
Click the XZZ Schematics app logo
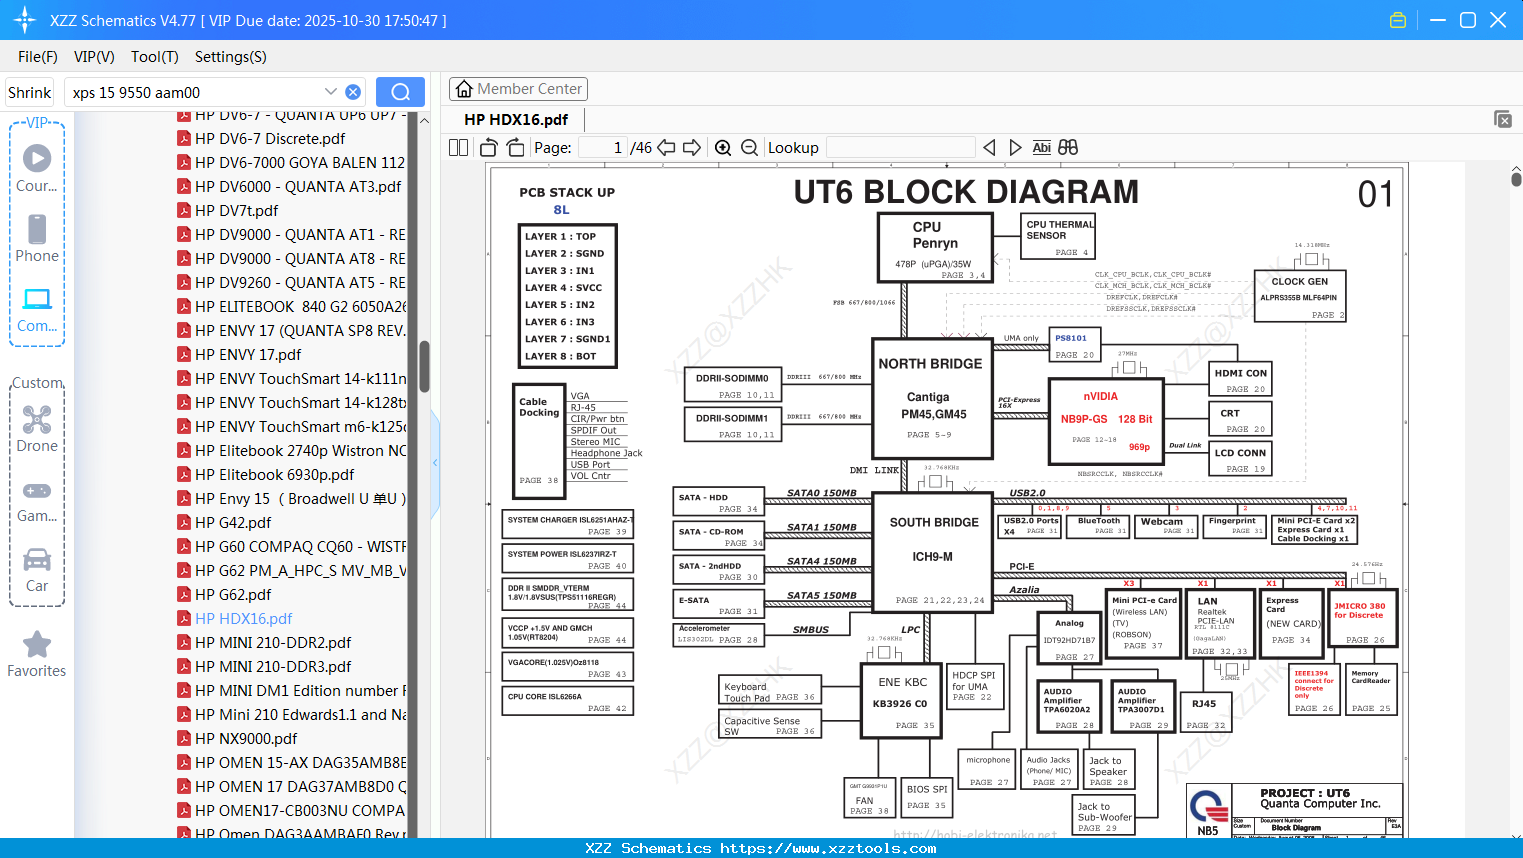[25, 20]
